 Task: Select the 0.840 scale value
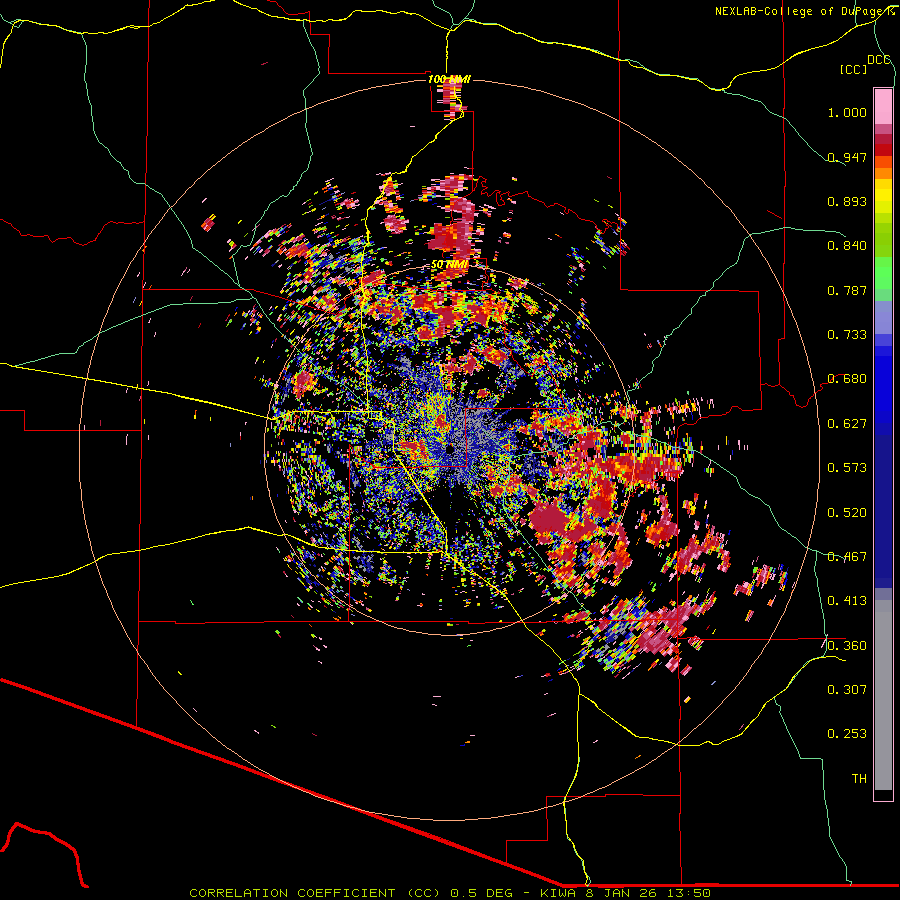point(847,246)
